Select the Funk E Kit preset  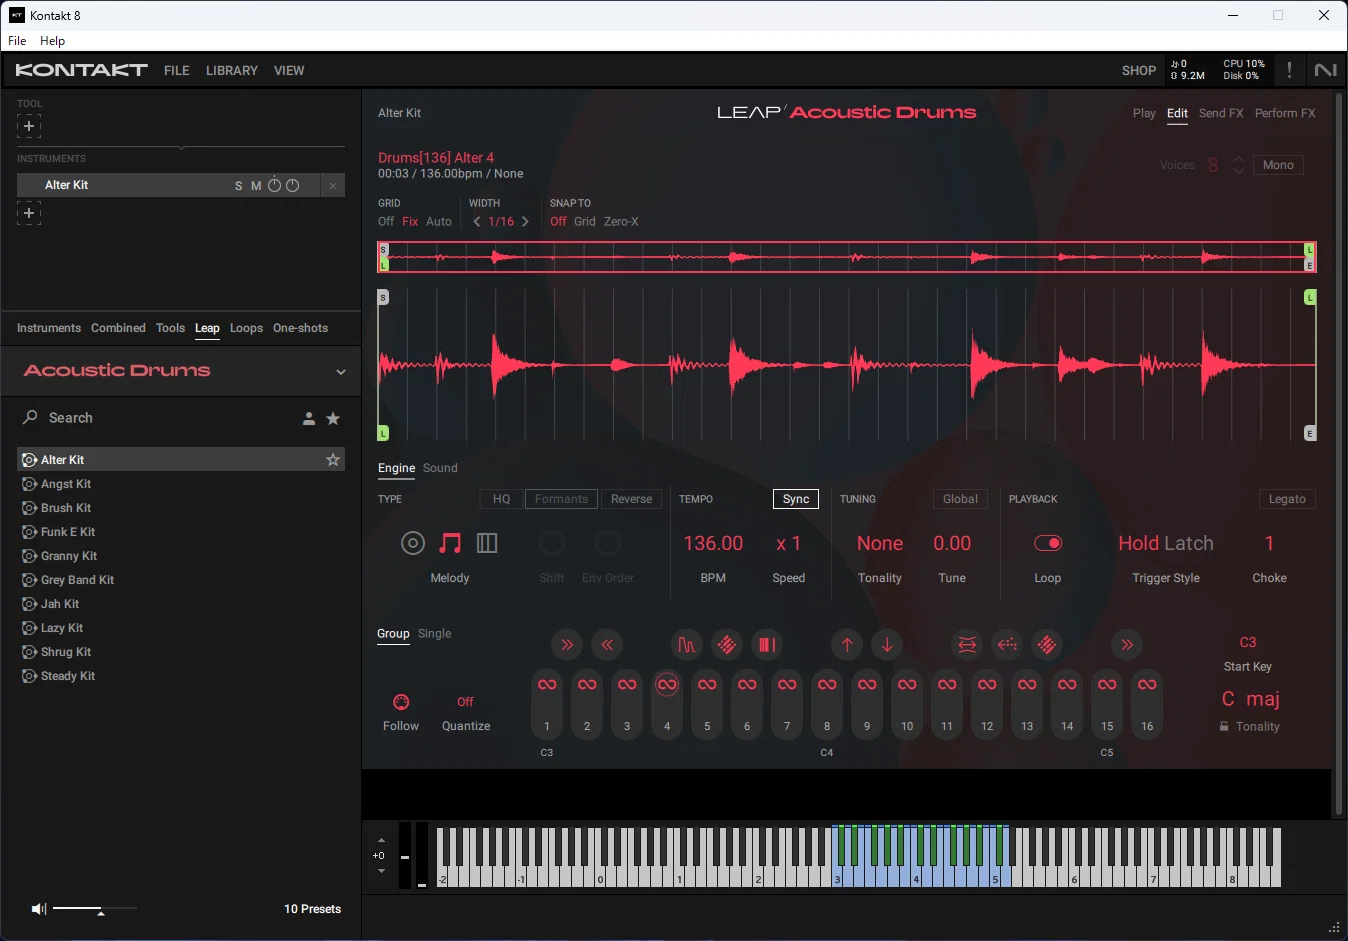181,532
